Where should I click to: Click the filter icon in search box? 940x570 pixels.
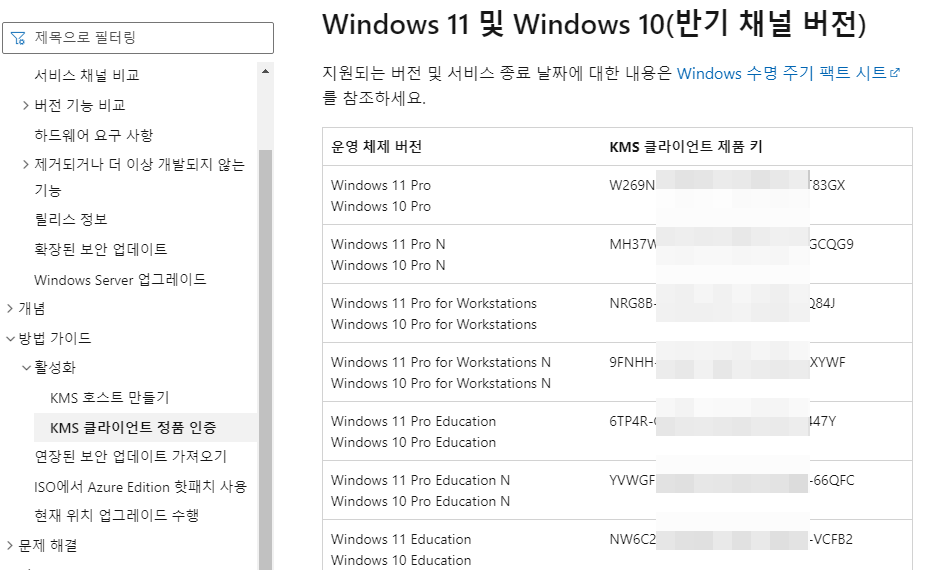[x=18, y=38]
